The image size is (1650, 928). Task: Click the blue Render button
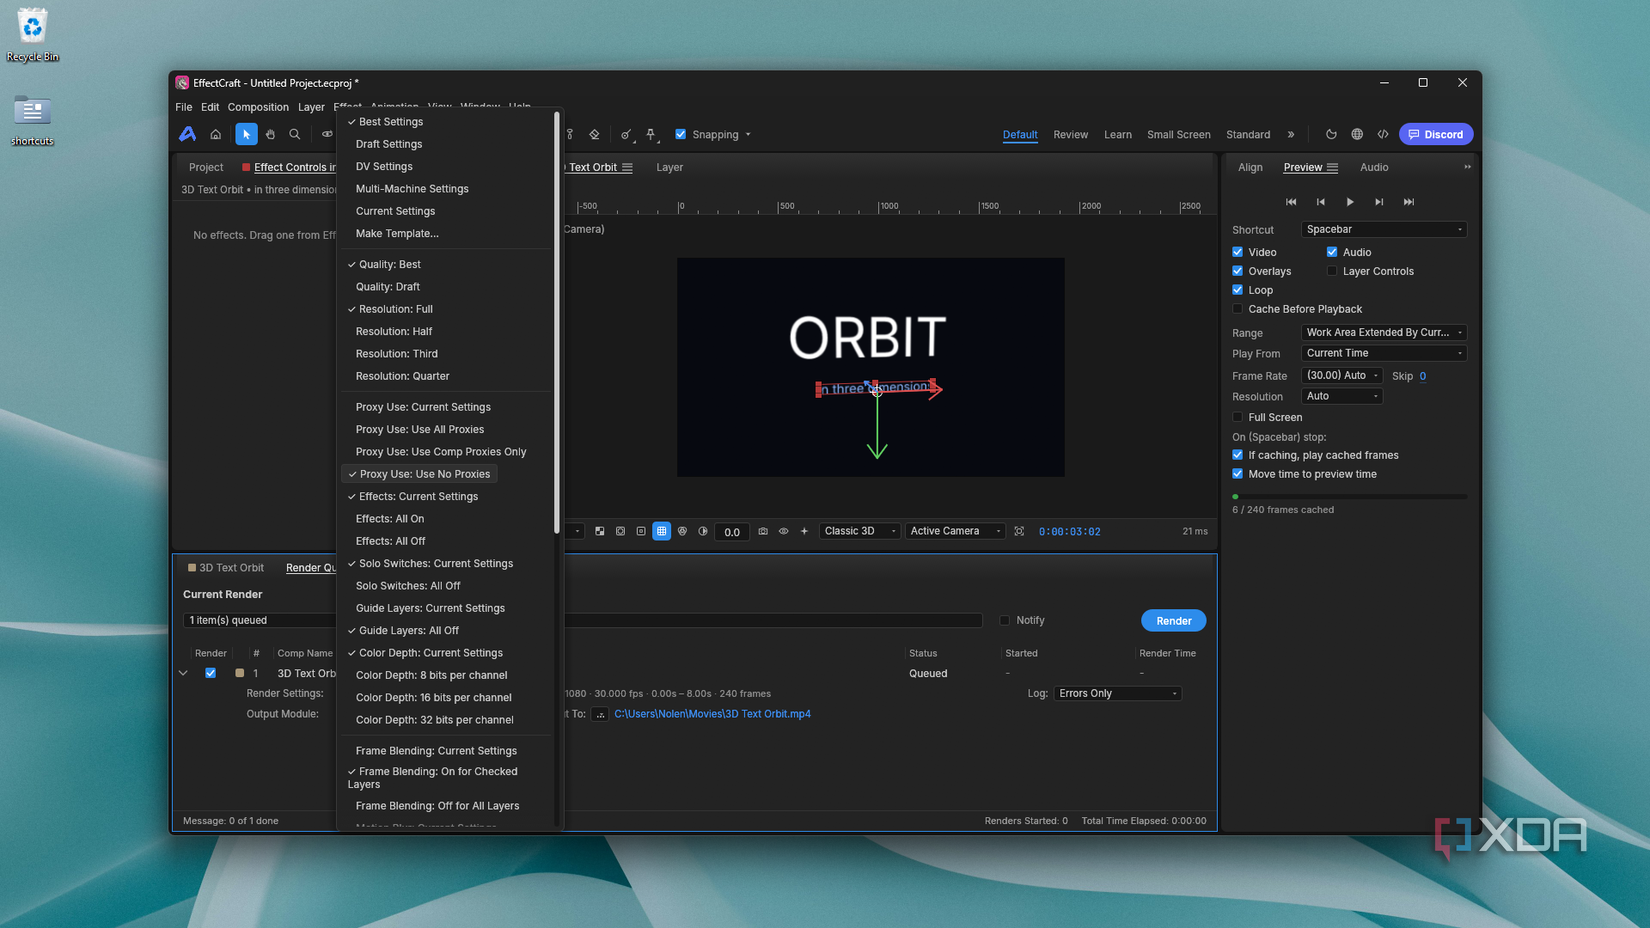coord(1173,621)
